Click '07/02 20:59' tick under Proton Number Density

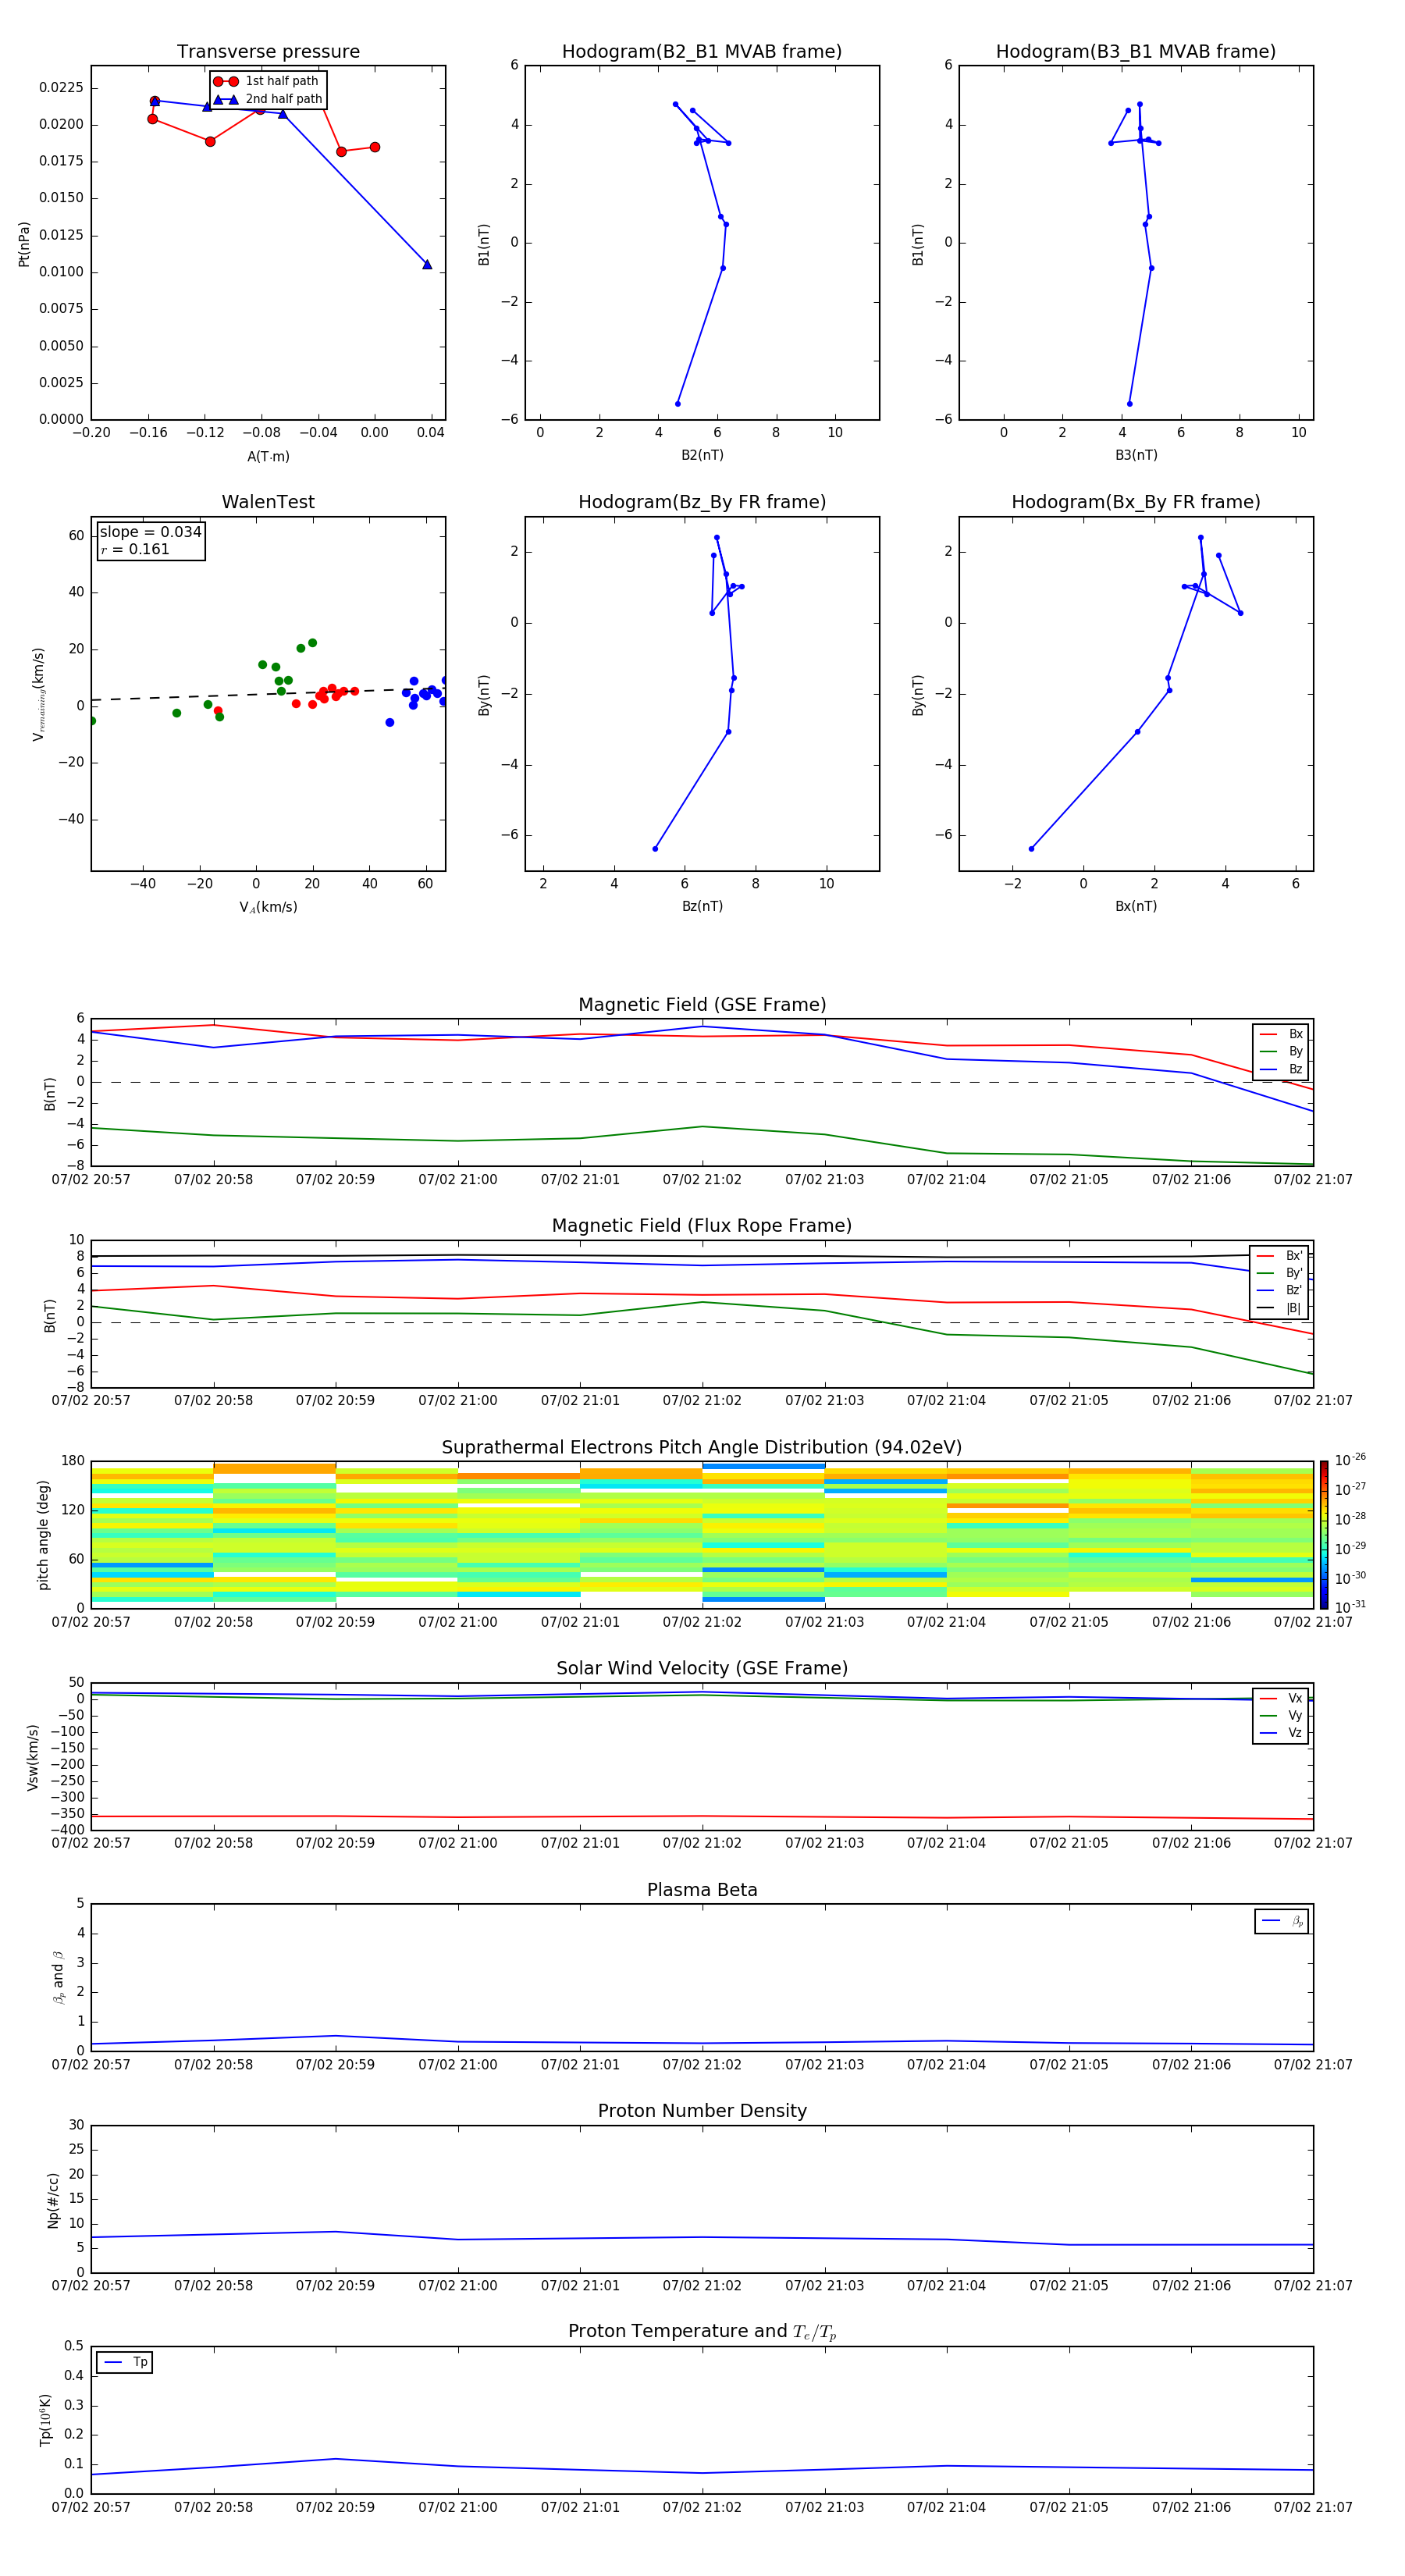(335, 2286)
